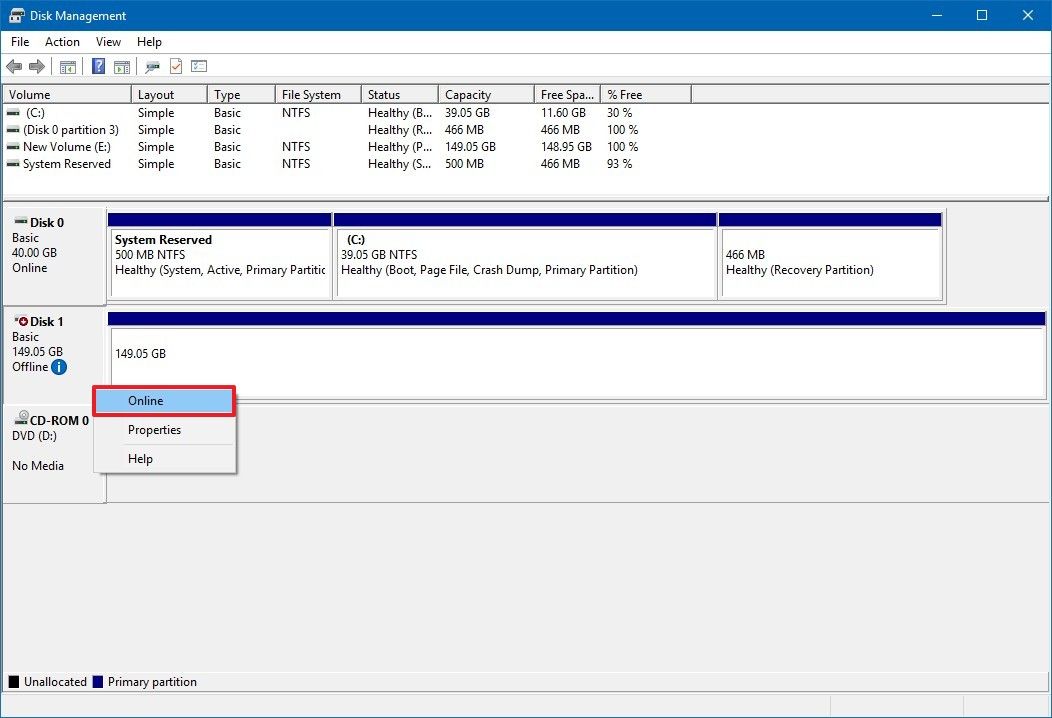Viewport: 1052px width, 718px height.
Task: Open Properties from the context menu
Action: click(x=154, y=430)
